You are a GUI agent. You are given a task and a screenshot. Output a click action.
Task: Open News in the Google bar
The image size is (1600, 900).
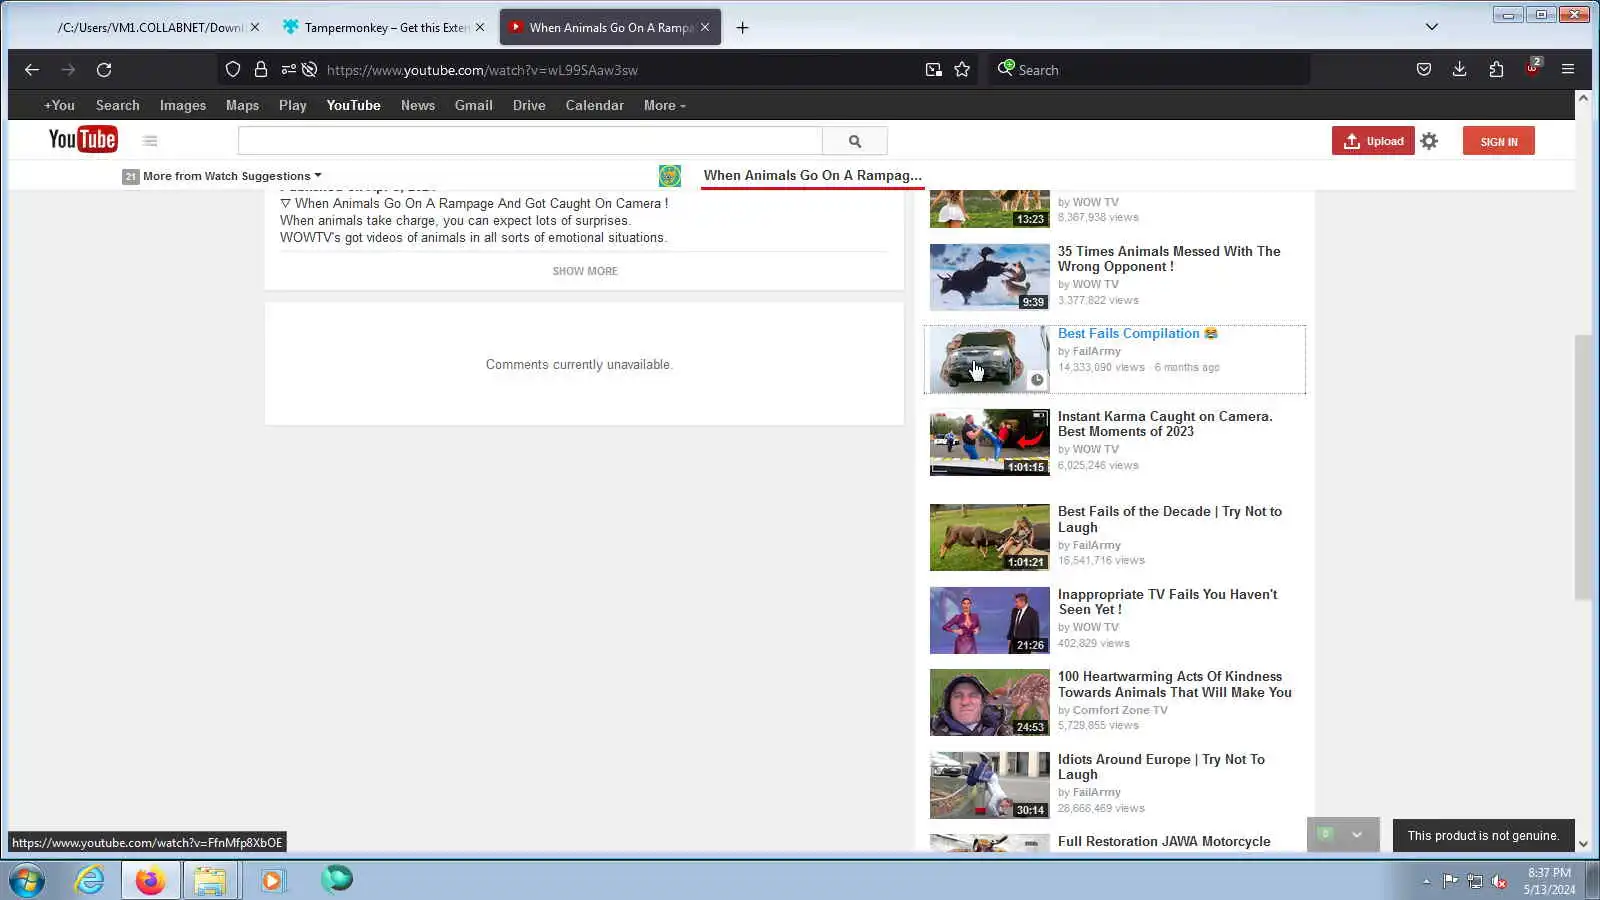point(418,106)
